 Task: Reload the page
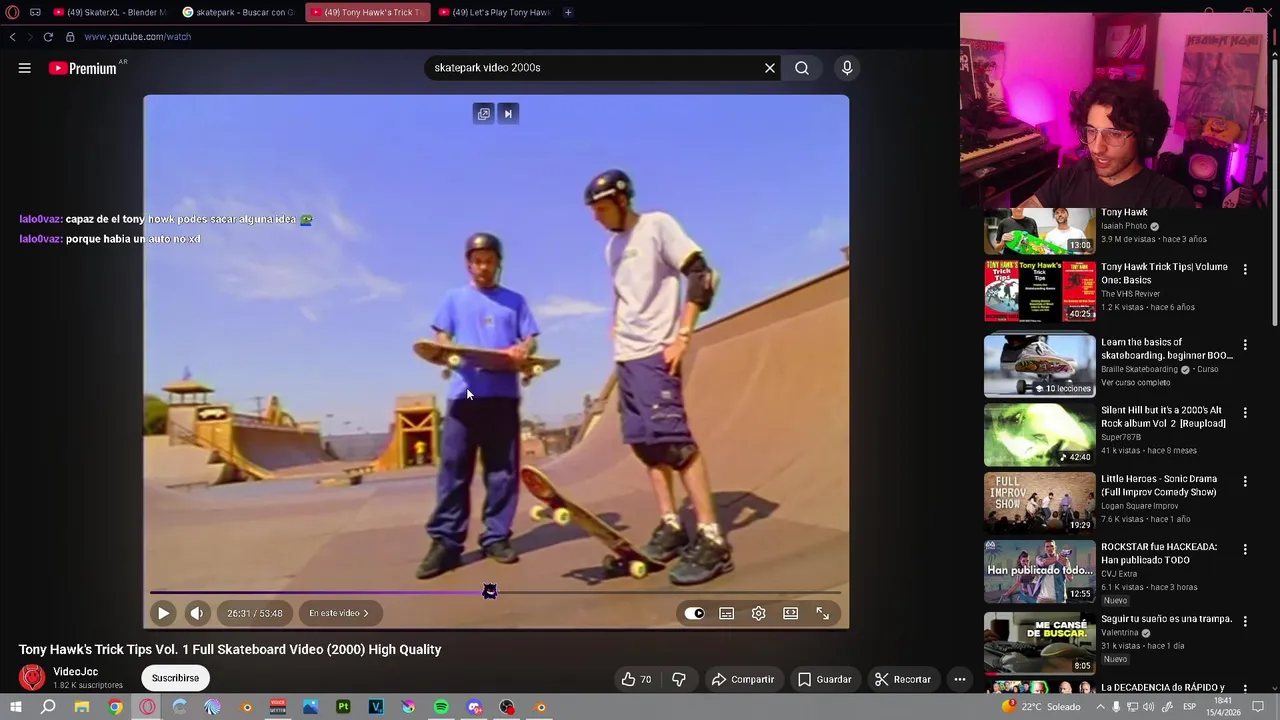tap(48, 37)
